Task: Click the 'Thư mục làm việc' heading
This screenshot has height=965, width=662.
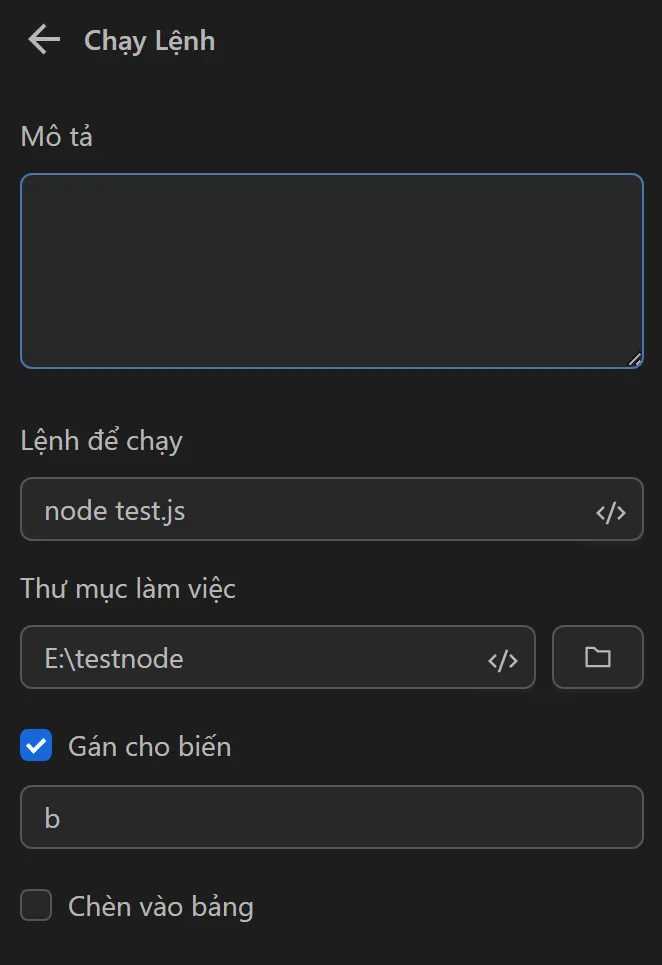Action: point(127,589)
